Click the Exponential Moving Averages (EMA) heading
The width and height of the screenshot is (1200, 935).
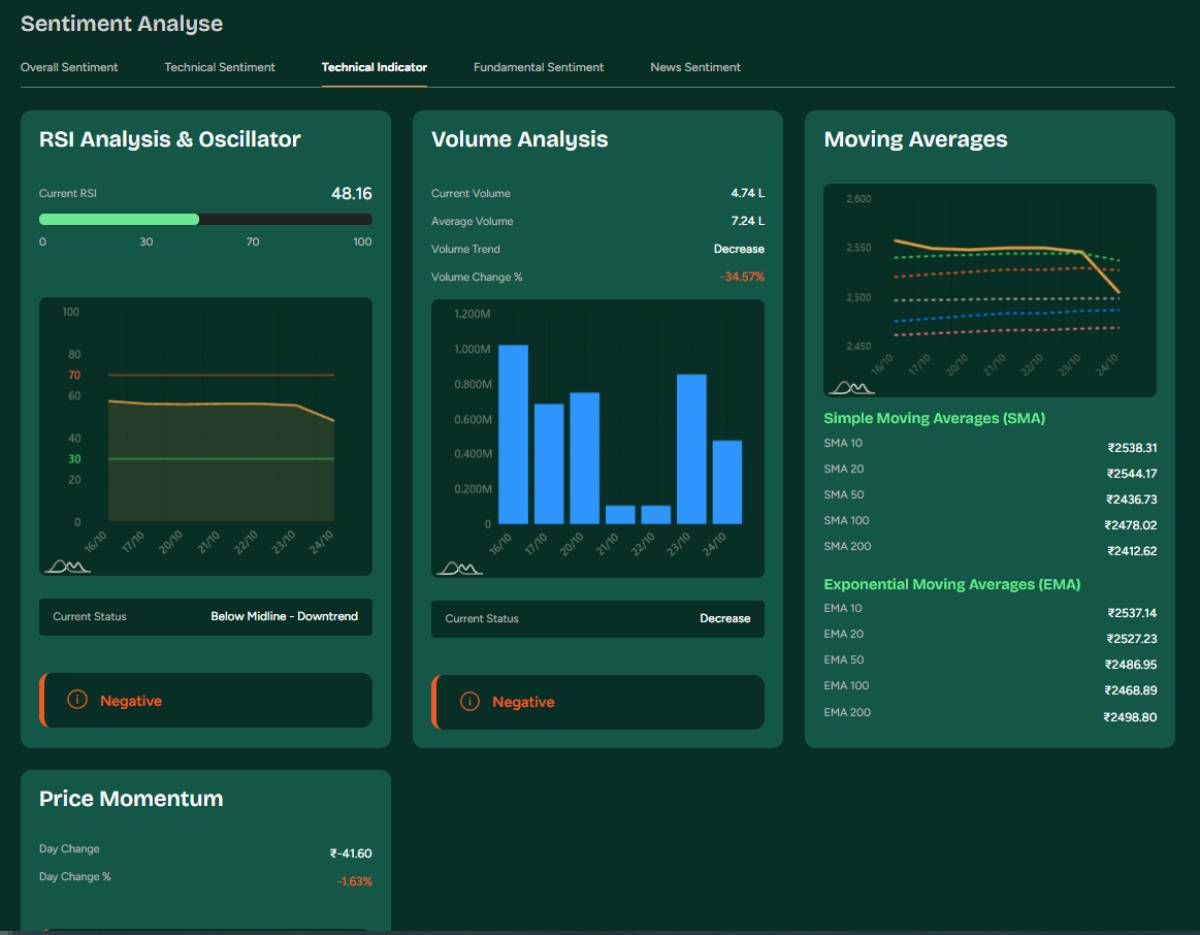pyautogui.click(x=950, y=584)
